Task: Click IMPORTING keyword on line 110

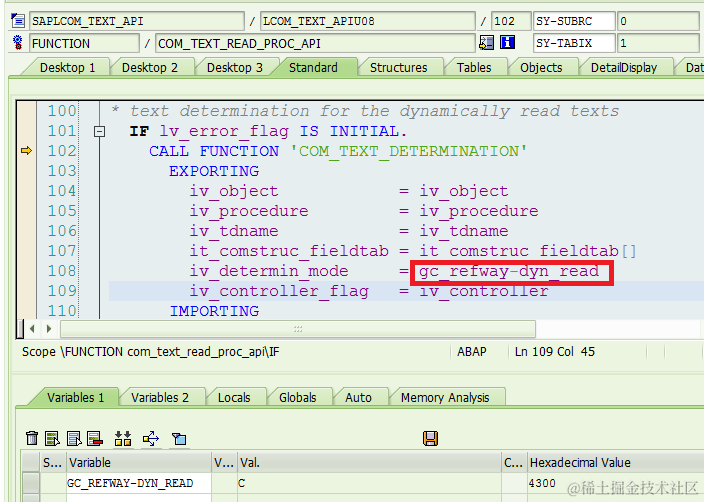Action: coord(215,311)
